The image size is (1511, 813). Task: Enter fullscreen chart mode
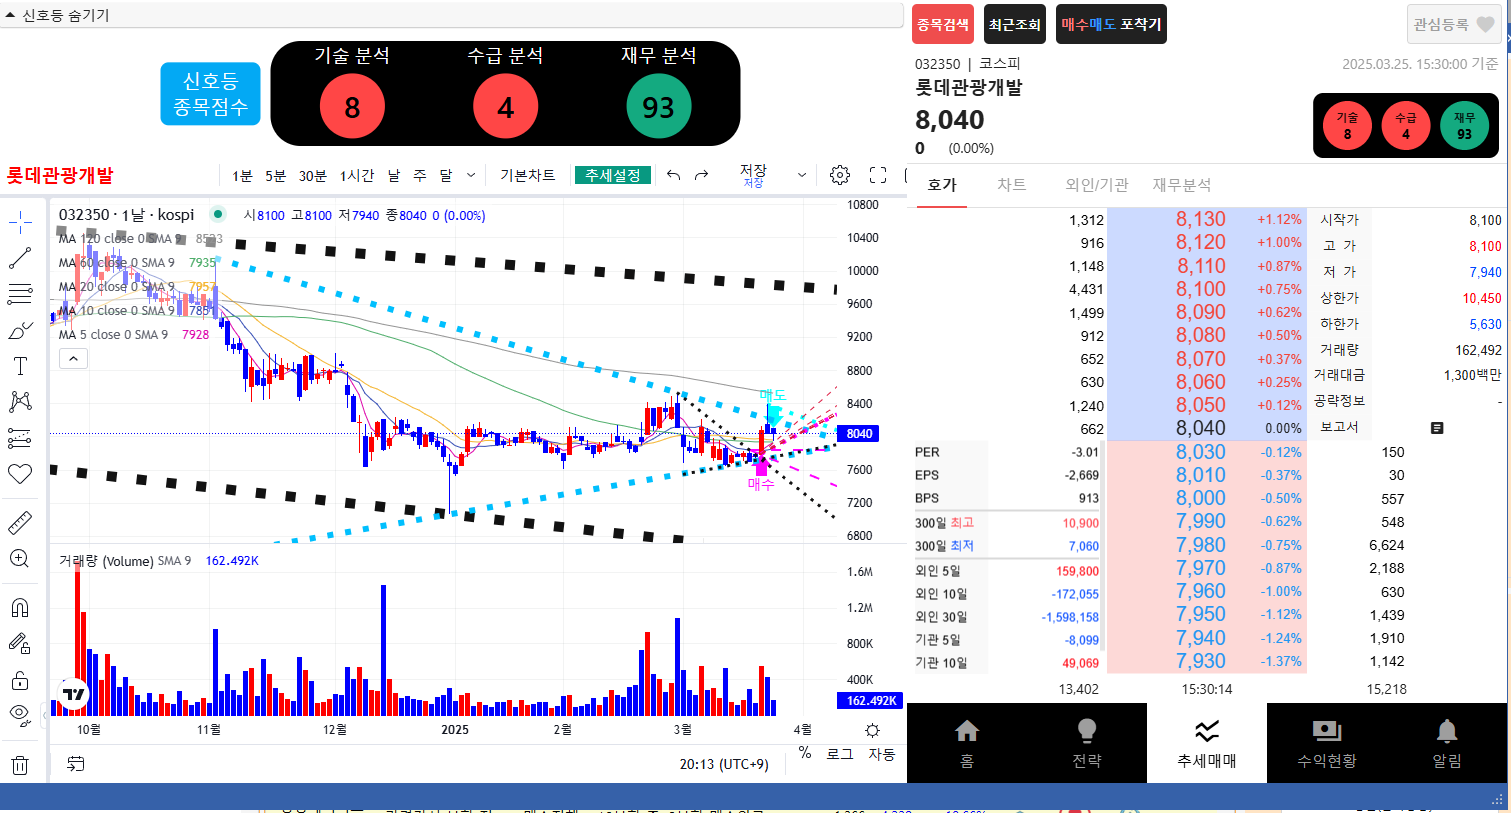878,175
